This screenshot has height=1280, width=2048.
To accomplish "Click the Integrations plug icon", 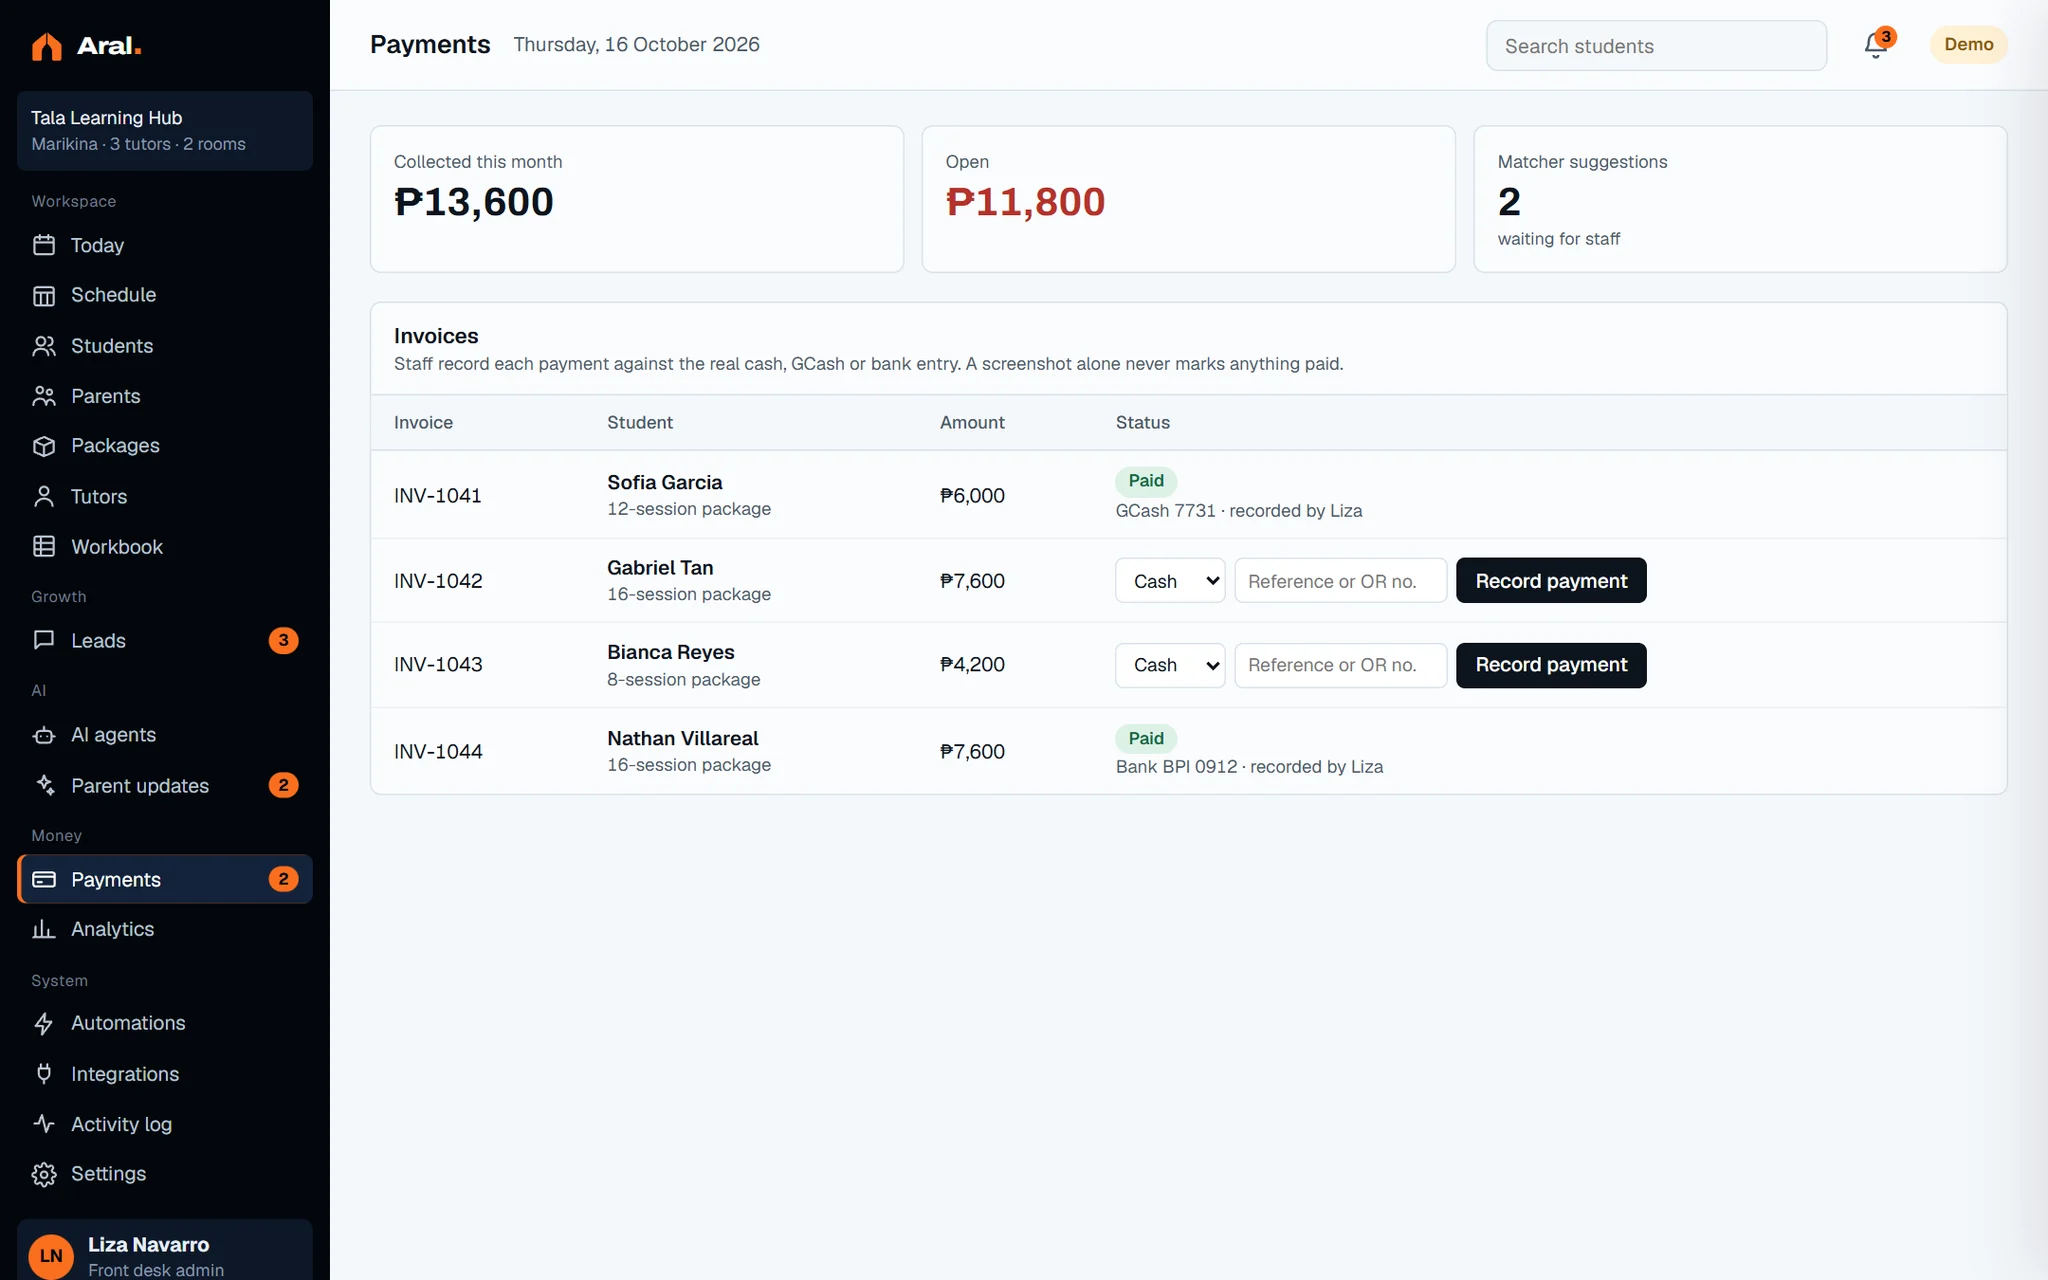I will 44,1073.
